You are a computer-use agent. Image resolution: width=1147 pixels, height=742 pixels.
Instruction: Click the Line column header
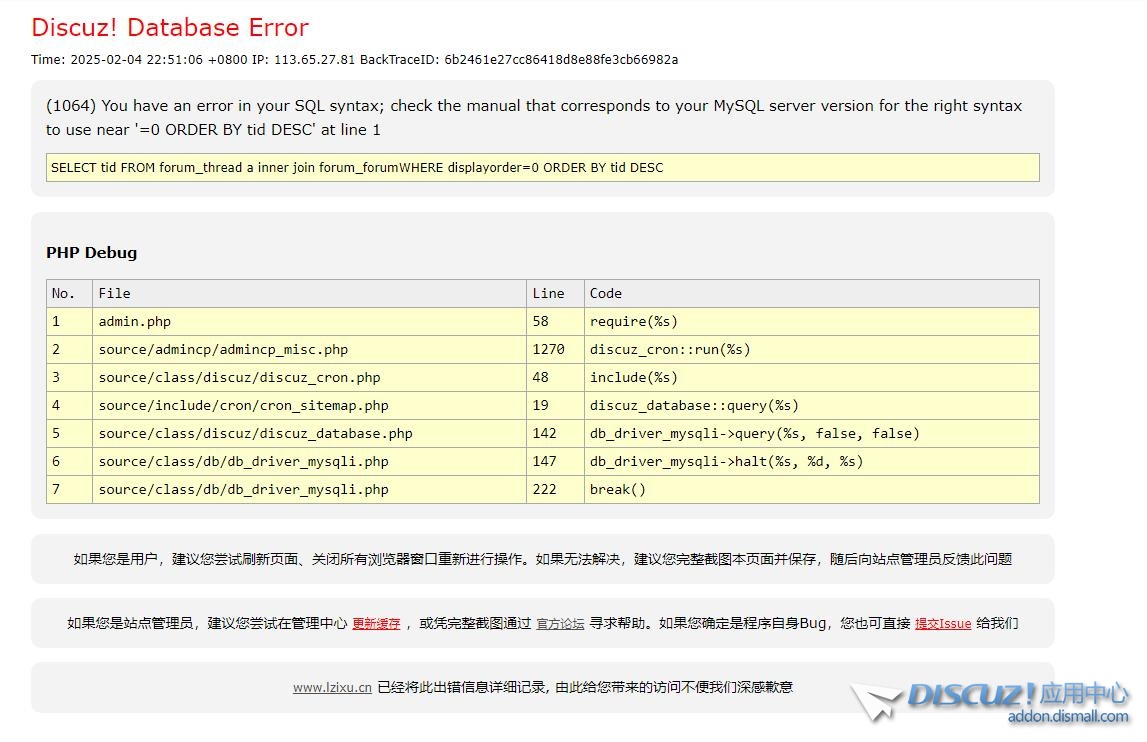pyautogui.click(x=555, y=293)
